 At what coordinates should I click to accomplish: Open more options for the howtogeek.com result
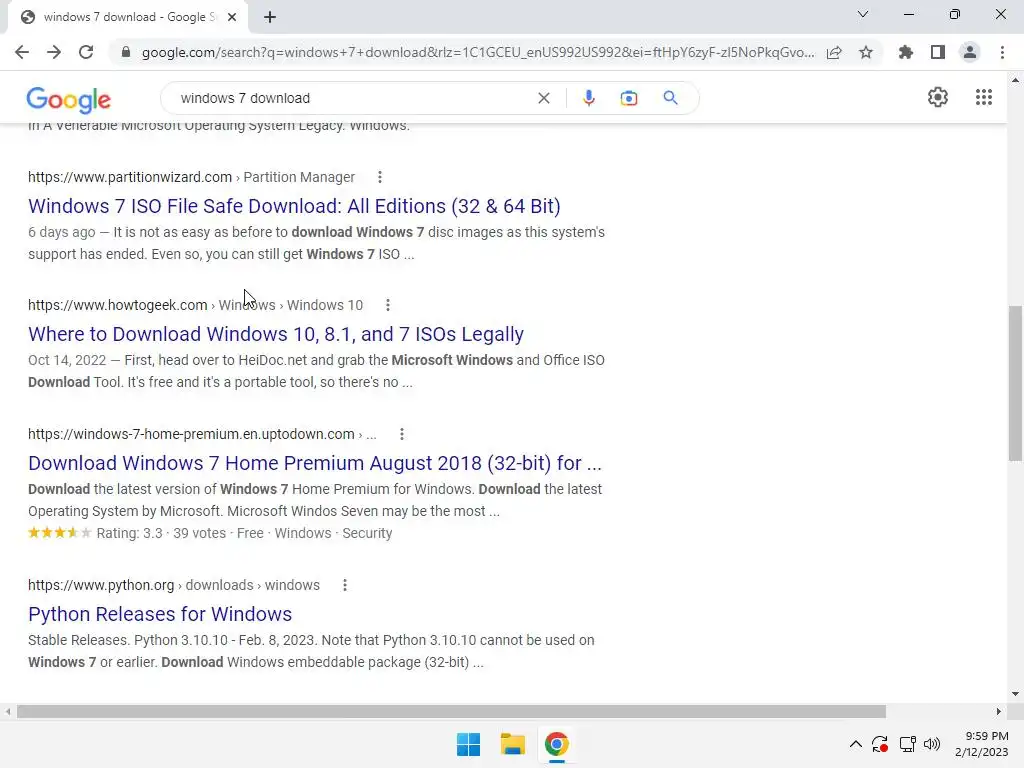tap(388, 305)
